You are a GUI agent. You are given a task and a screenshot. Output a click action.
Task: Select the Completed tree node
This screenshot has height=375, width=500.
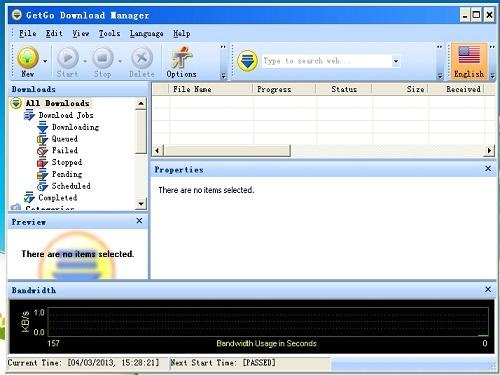(x=58, y=198)
